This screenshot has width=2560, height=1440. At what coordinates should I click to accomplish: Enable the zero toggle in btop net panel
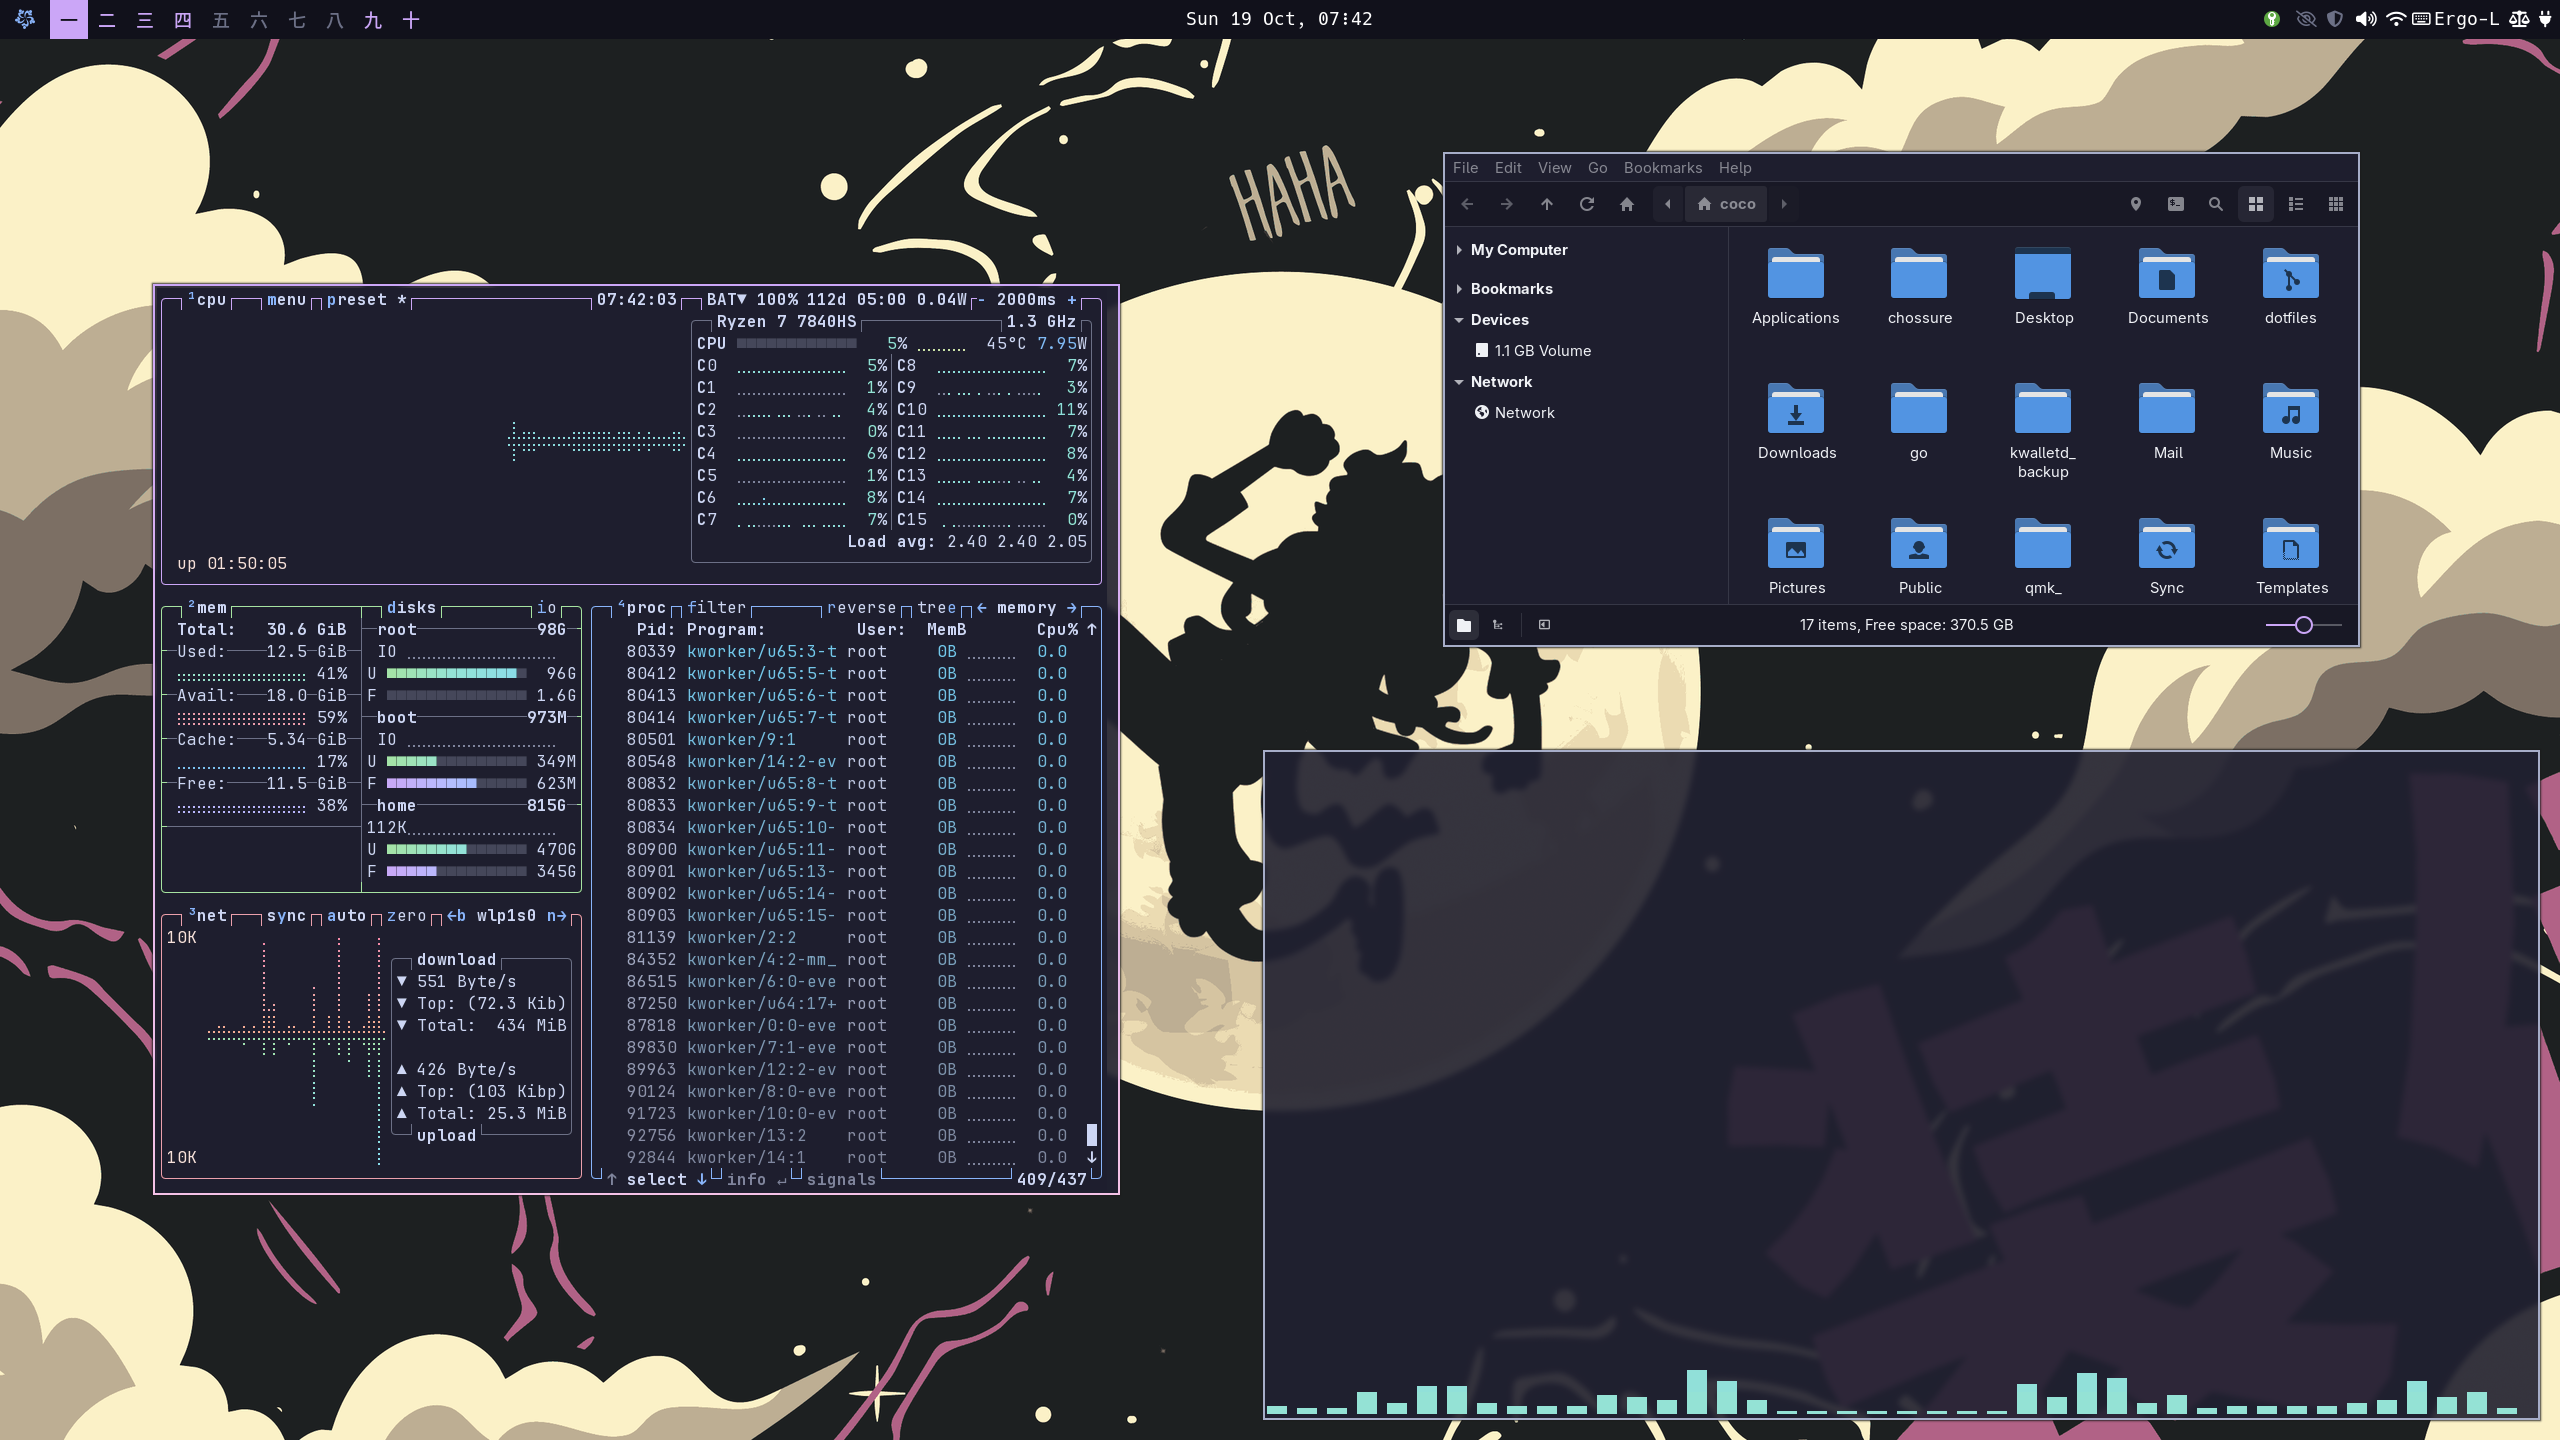(x=404, y=915)
